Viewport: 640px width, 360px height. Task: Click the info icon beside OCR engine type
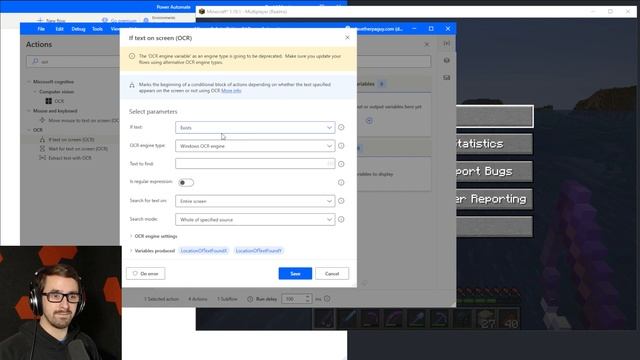[341, 146]
